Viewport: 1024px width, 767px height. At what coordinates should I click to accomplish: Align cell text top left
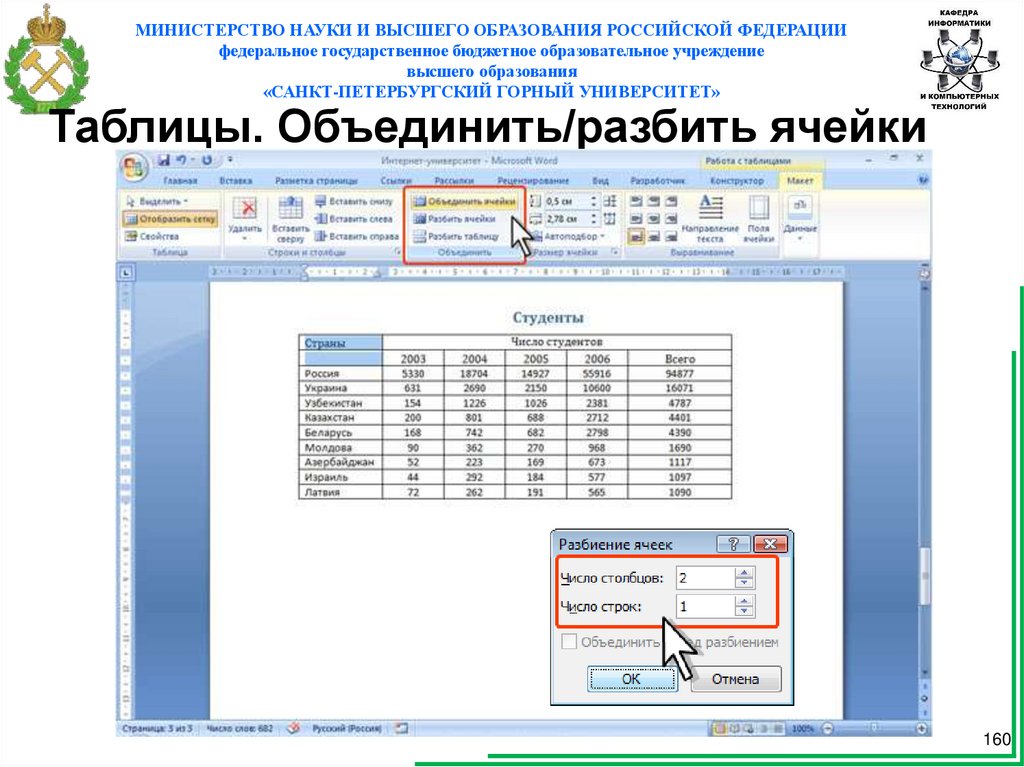tap(637, 202)
